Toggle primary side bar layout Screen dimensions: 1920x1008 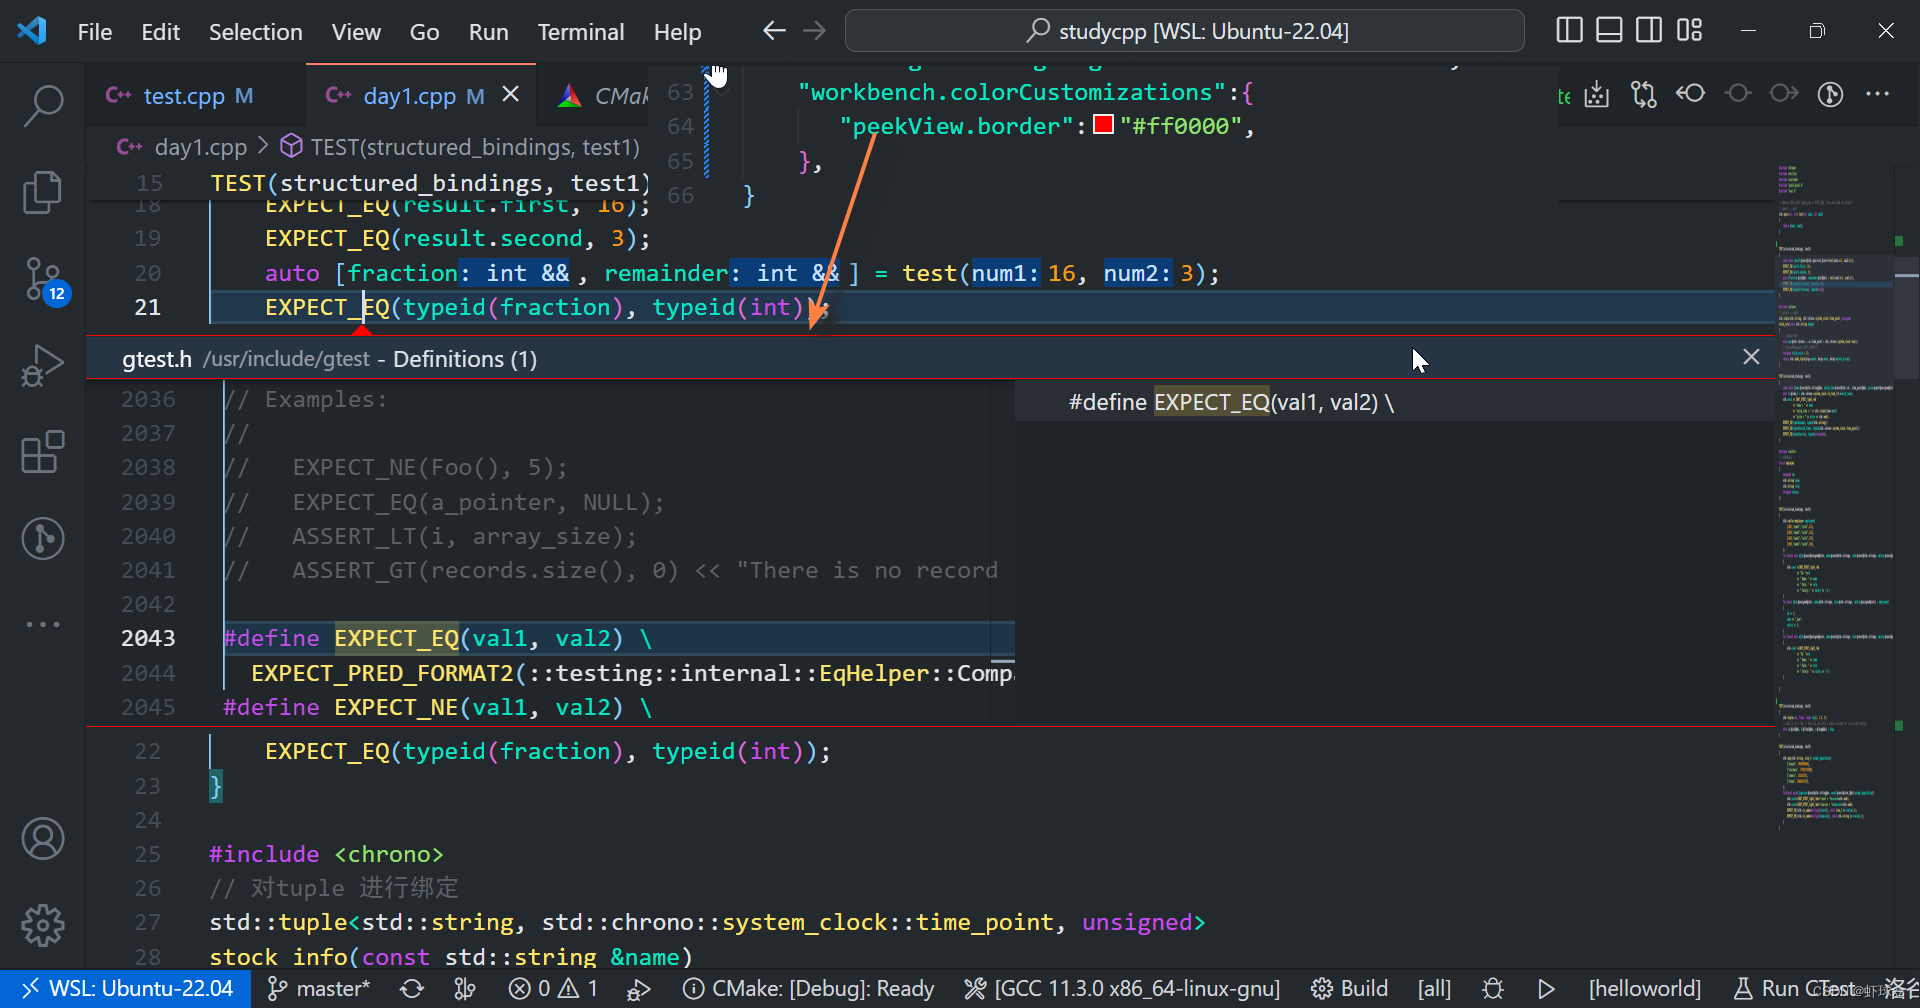coord(1570,31)
